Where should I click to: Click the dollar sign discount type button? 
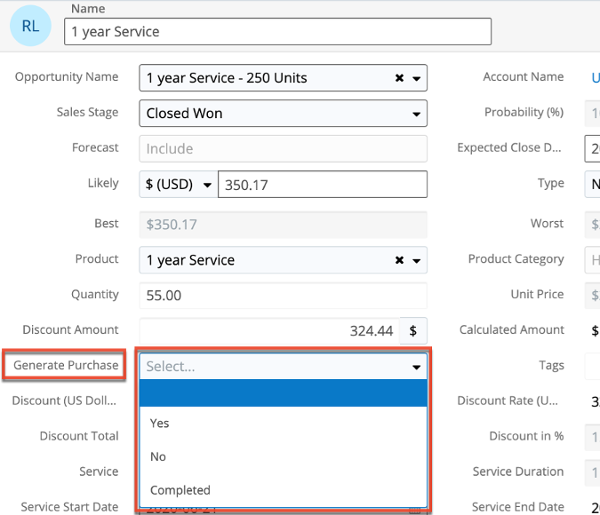coord(413,330)
